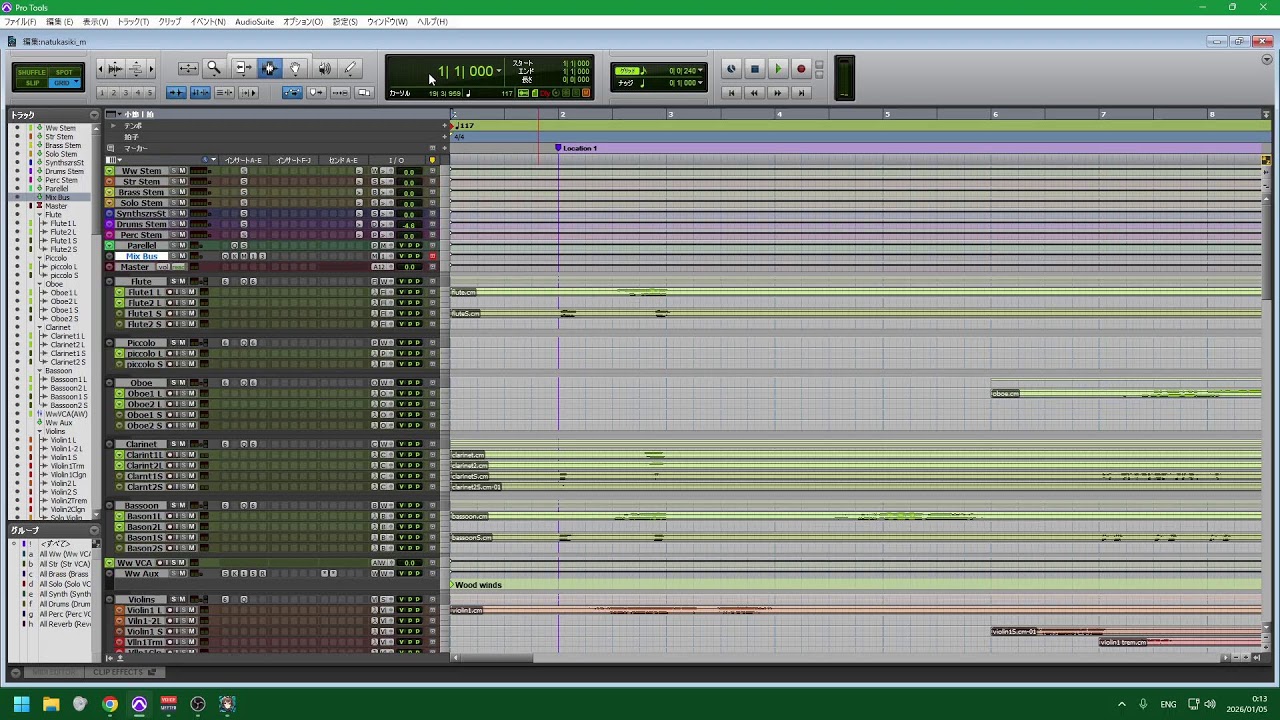Image resolution: width=1280 pixels, height=720 pixels.
Task: Click the Drums Stem volume value -4.6
Action: (x=408, y=225)
